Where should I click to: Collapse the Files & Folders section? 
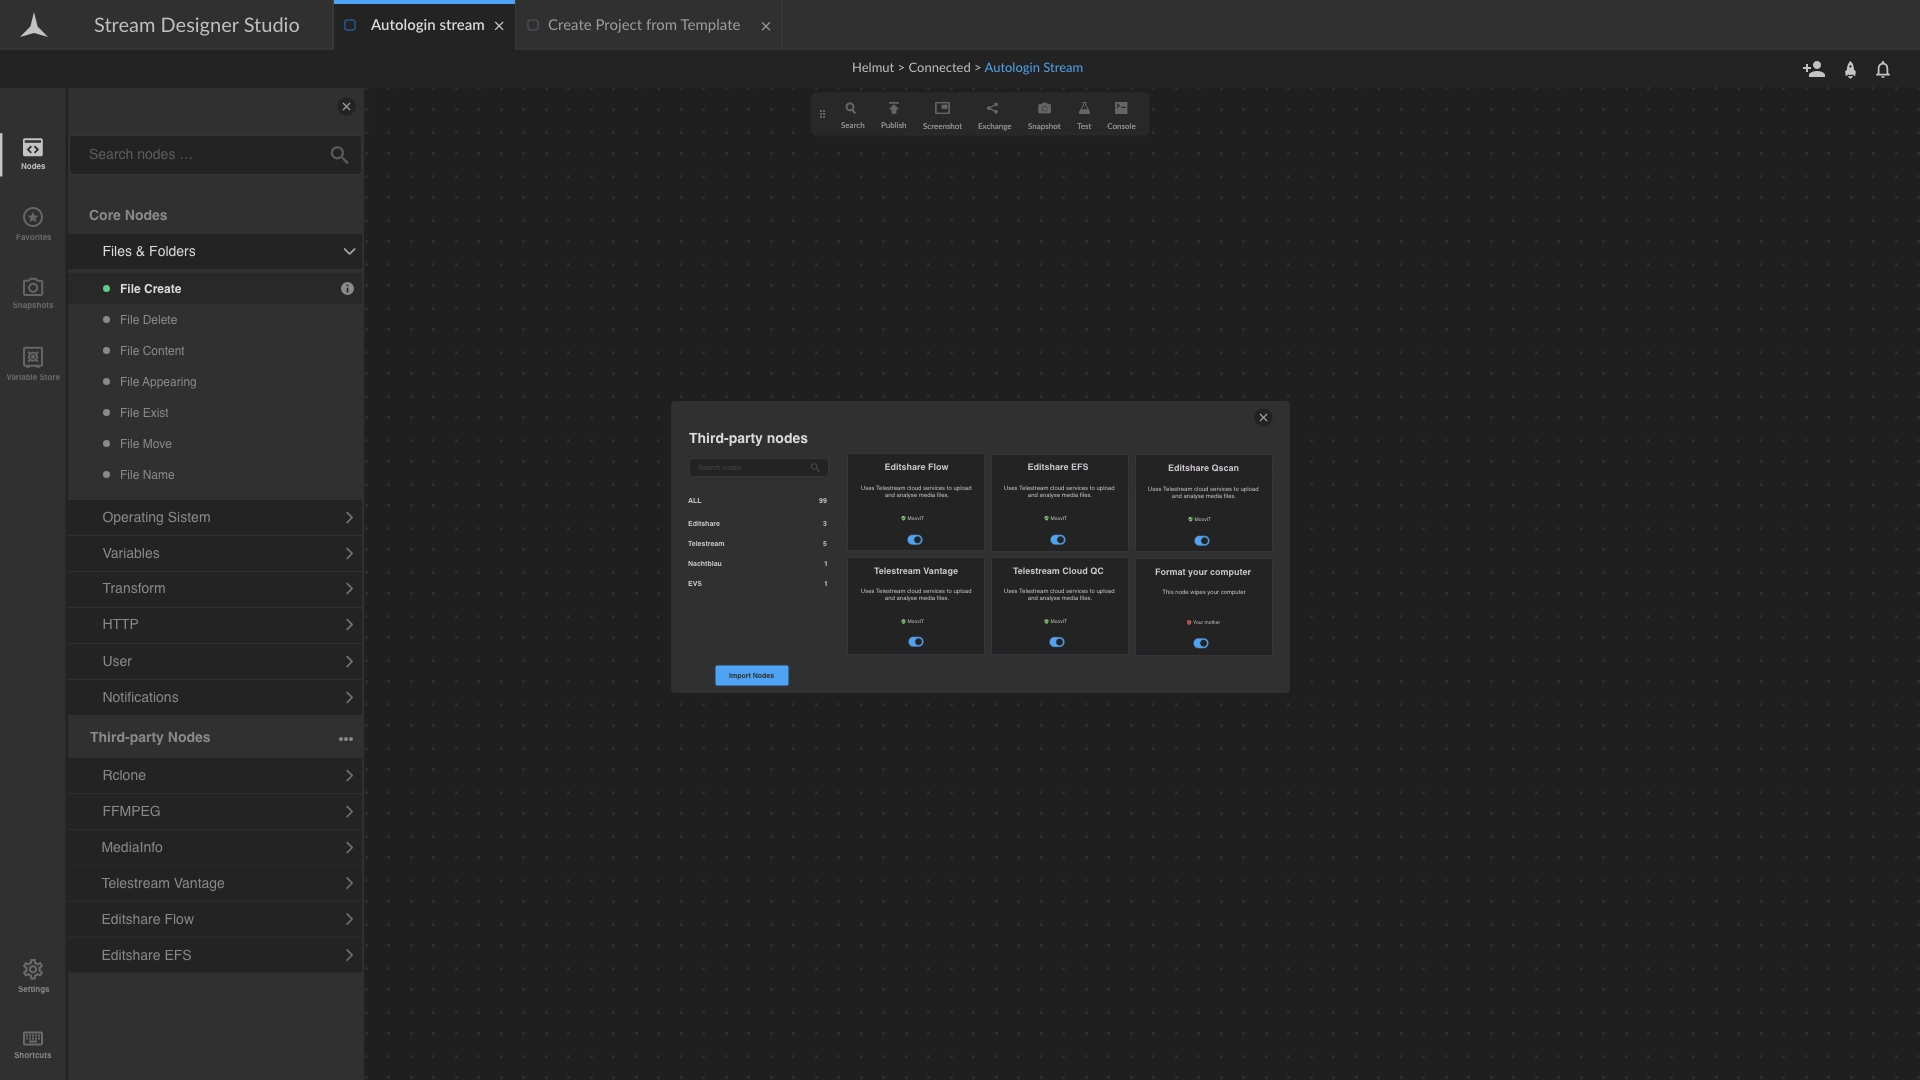point(349,252)
